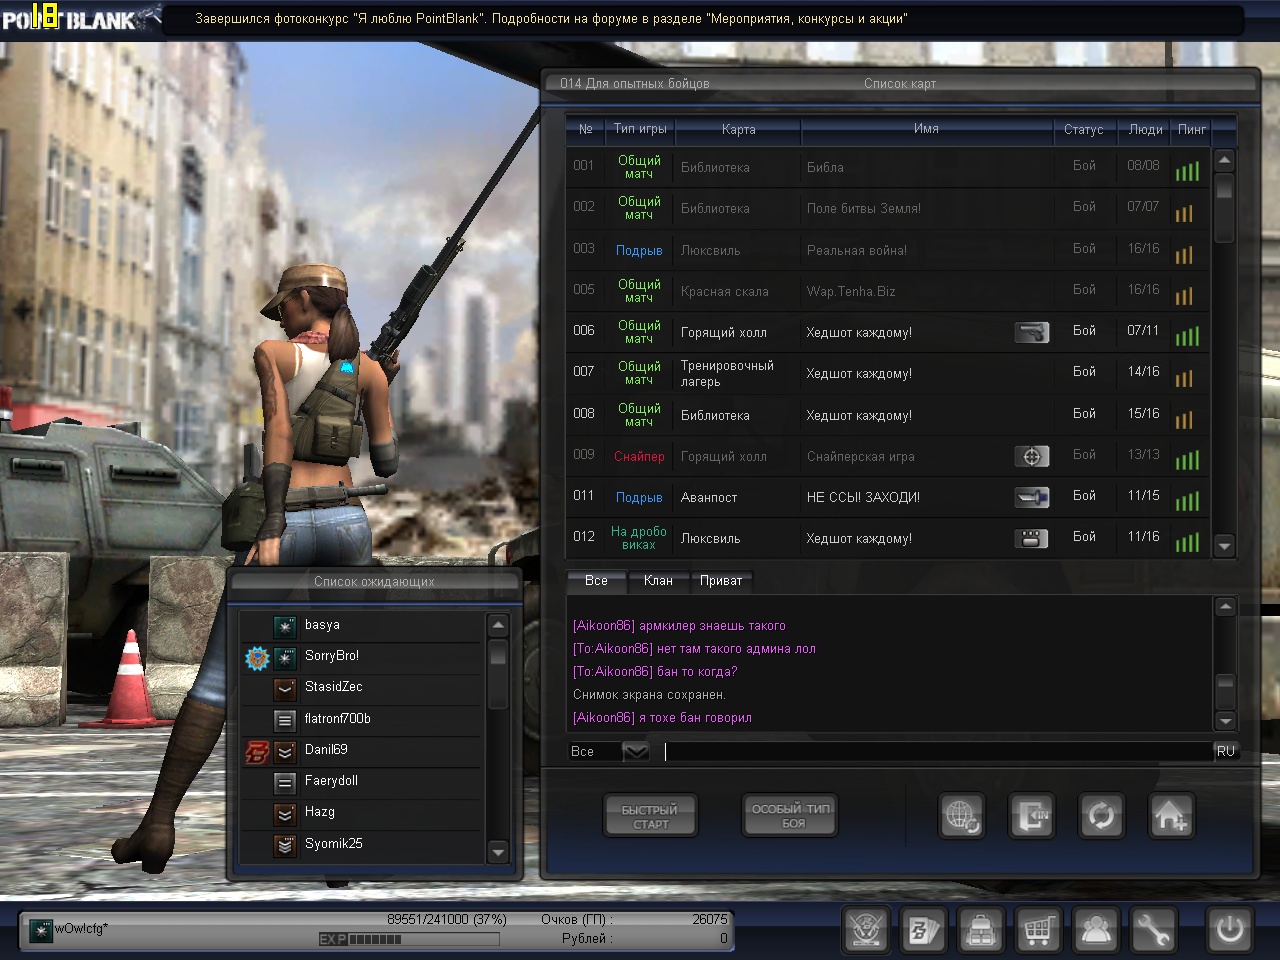Click rank chevron icon next to Hazg
Image resolution: width=1280 pixels, height=960 pixels.
pos(285,813)
